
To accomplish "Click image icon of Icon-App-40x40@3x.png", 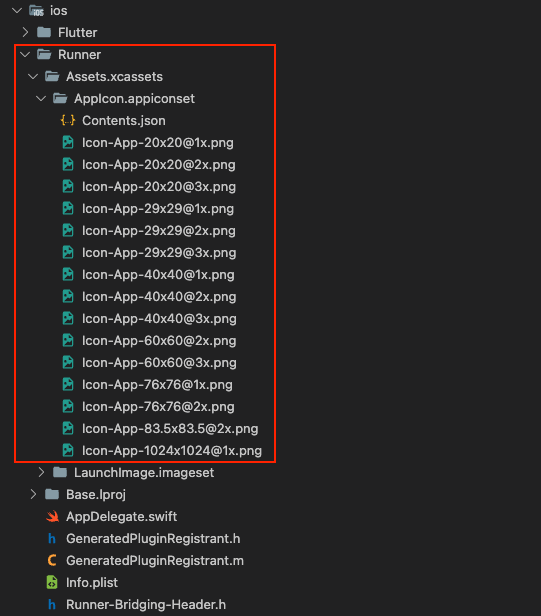I will 68,318.
